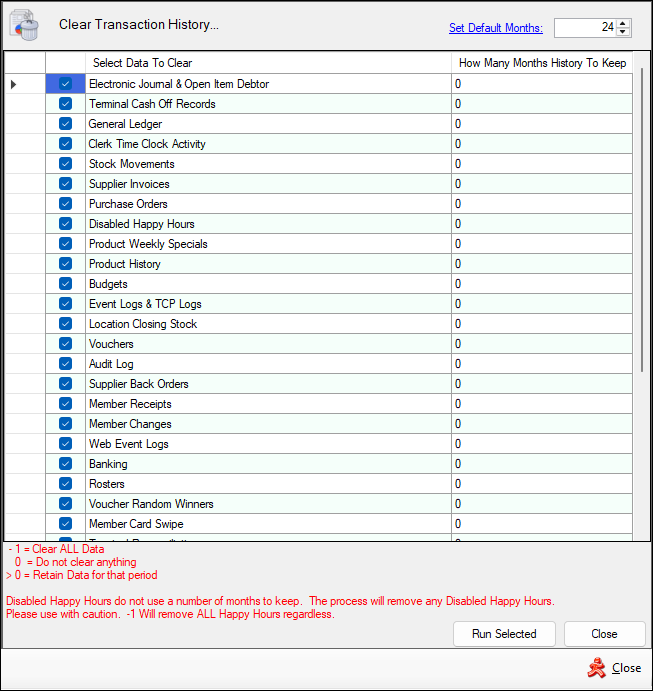This screenshot has width=653, height=691.
Task: Click Close with the red figure icon
Action: (614, 668)
